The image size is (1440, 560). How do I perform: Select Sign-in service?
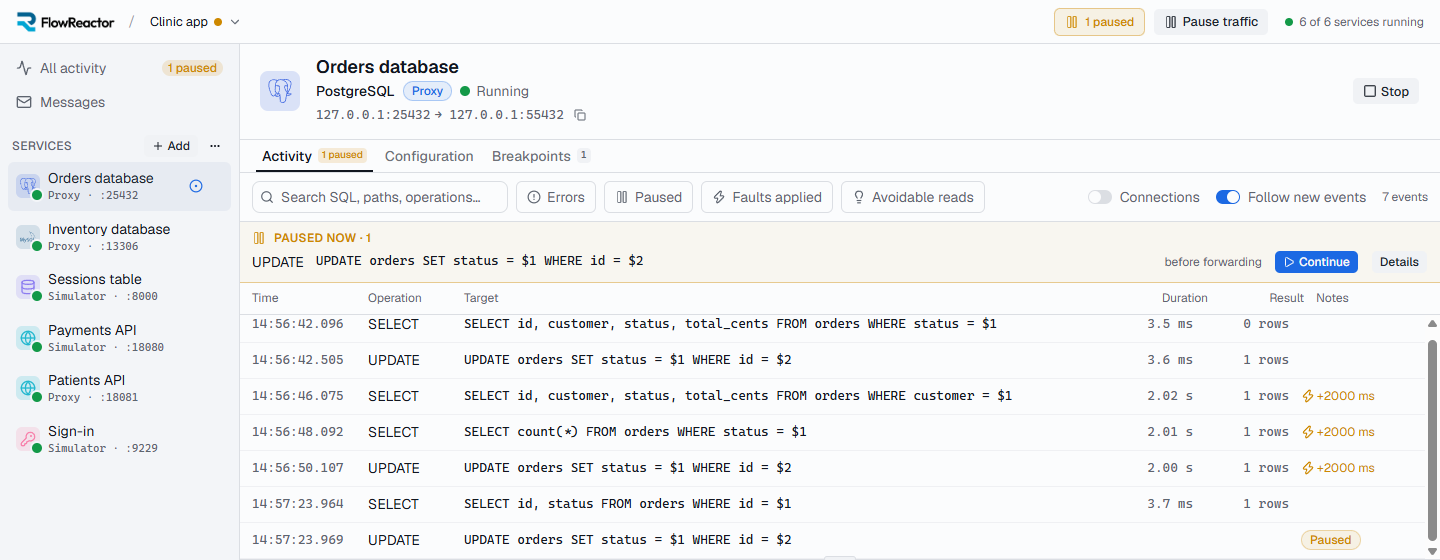119,439
